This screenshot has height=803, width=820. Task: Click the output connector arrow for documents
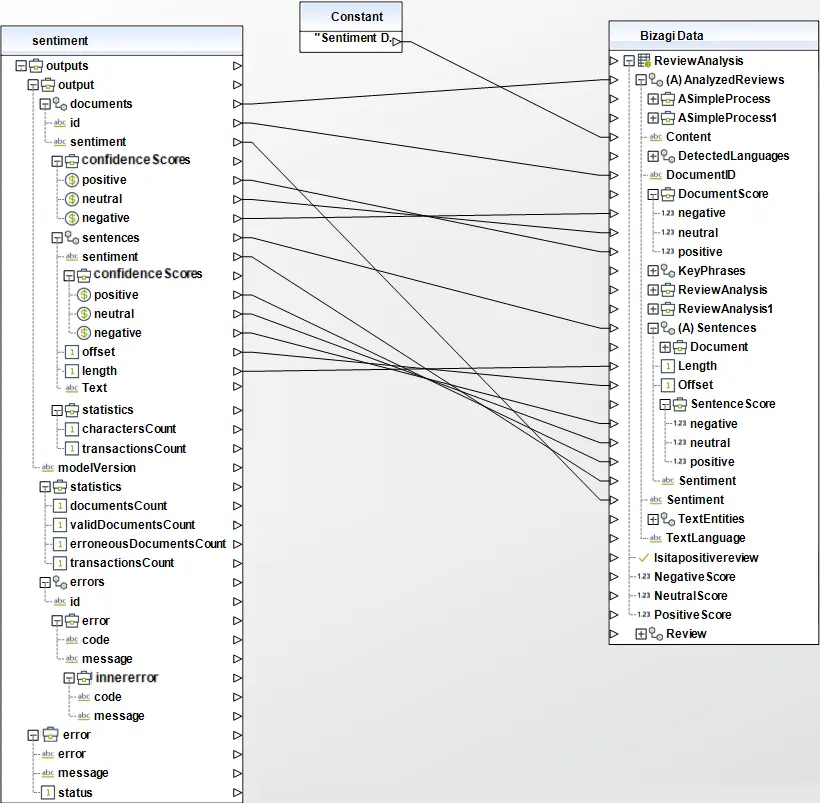(x=237, y=104)
